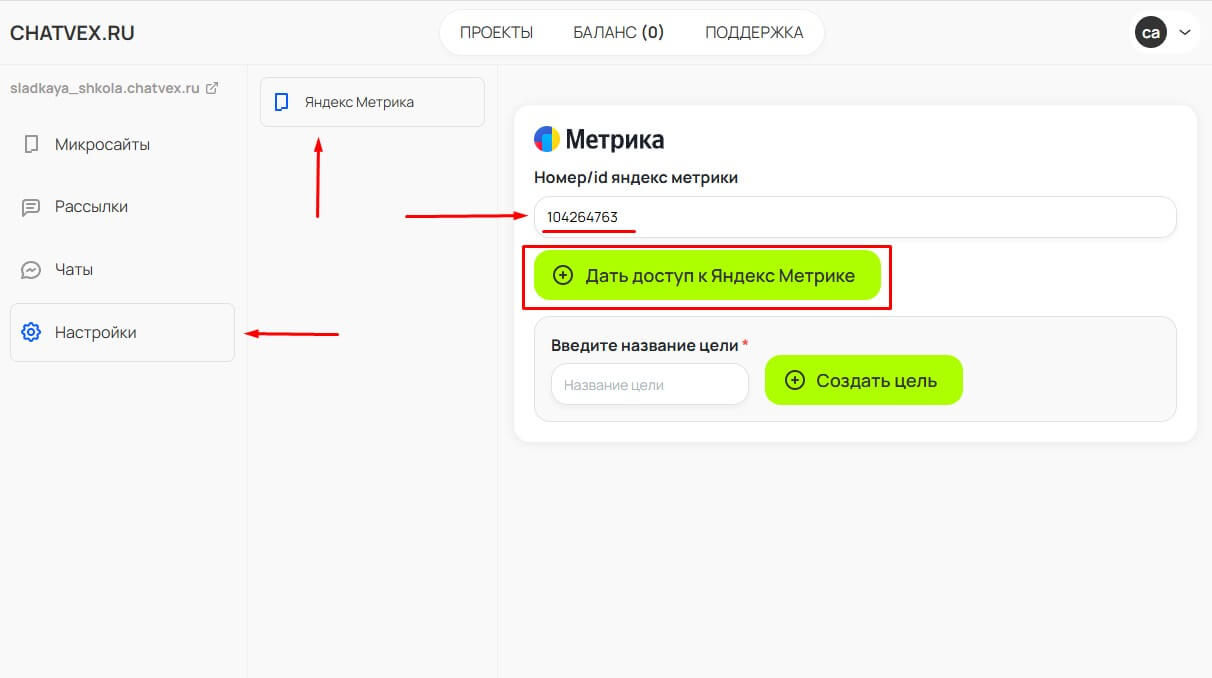Click the Яндекс Метрика submenu icon
1212x678 pixels.
[x=282, y=102]
